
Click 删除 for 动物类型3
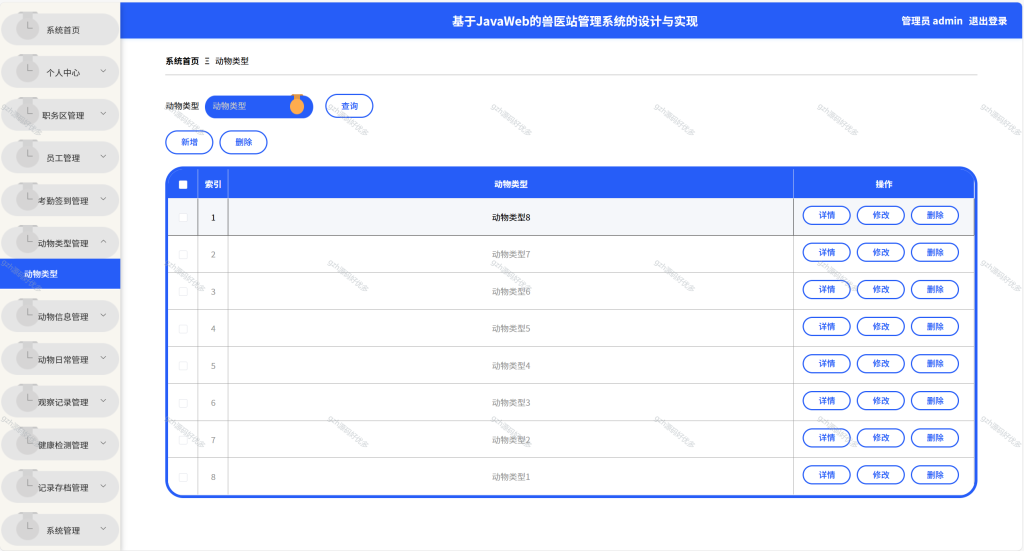pyautogui.click(x=935, y=401)
